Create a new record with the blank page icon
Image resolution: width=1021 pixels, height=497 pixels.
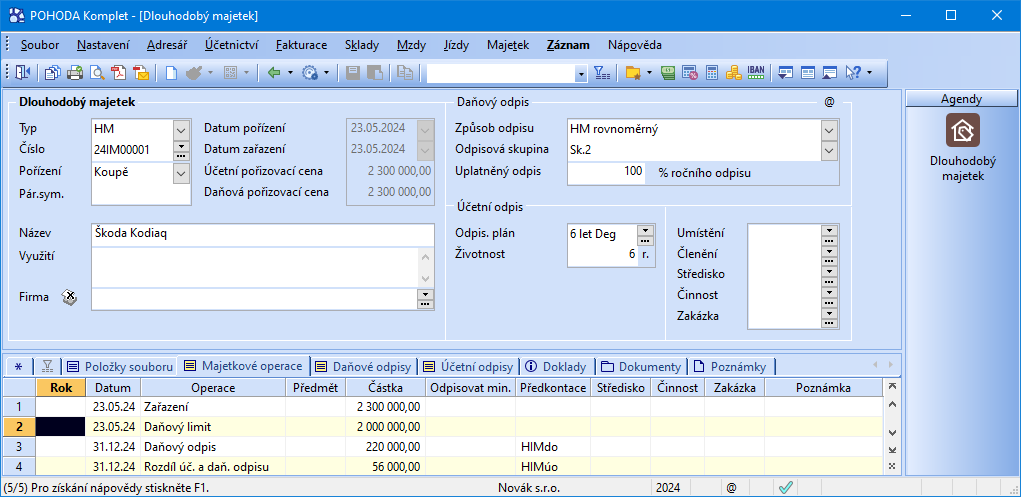click(x=171, y=74)
